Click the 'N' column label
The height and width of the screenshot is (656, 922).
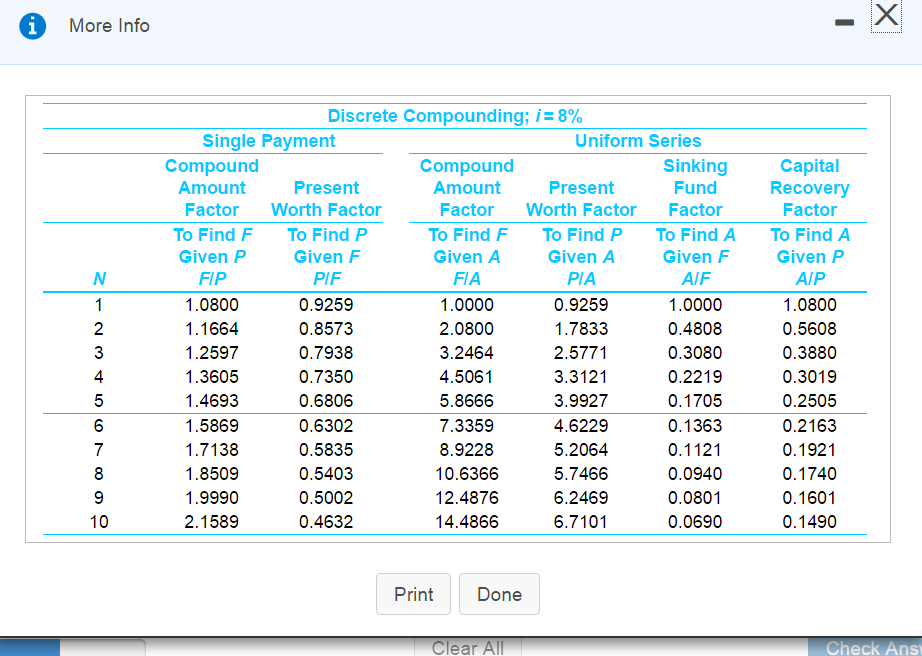(x=99, y=279)
